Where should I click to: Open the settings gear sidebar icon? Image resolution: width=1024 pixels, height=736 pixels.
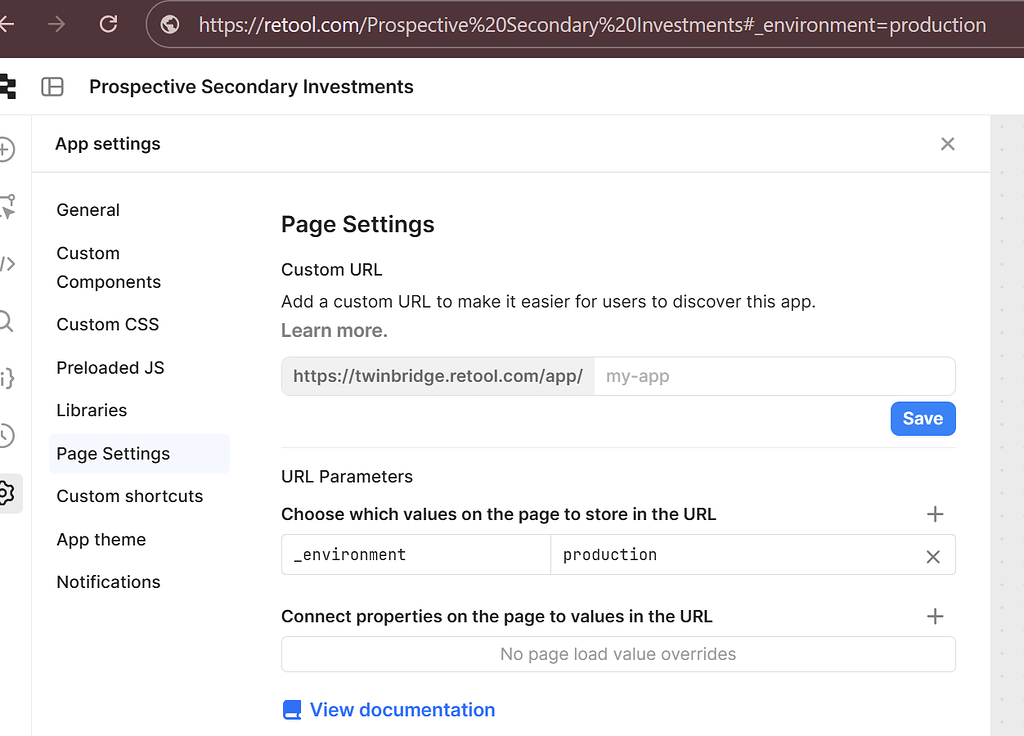8,493
